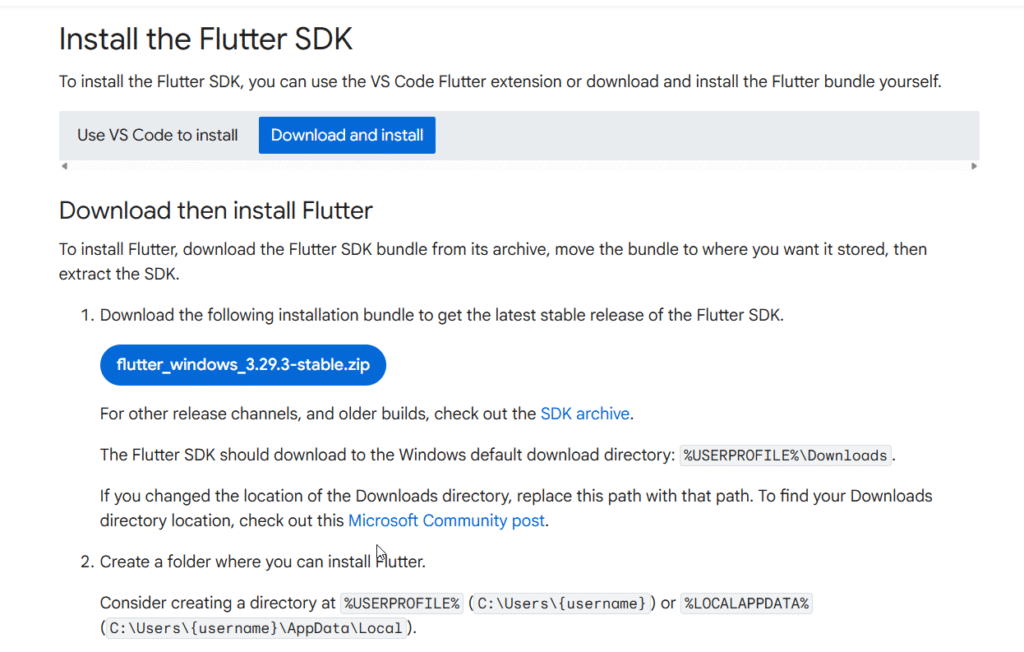Click the C:\Users\{username} code snippet after %USERPROFILE%

(561, 603)
